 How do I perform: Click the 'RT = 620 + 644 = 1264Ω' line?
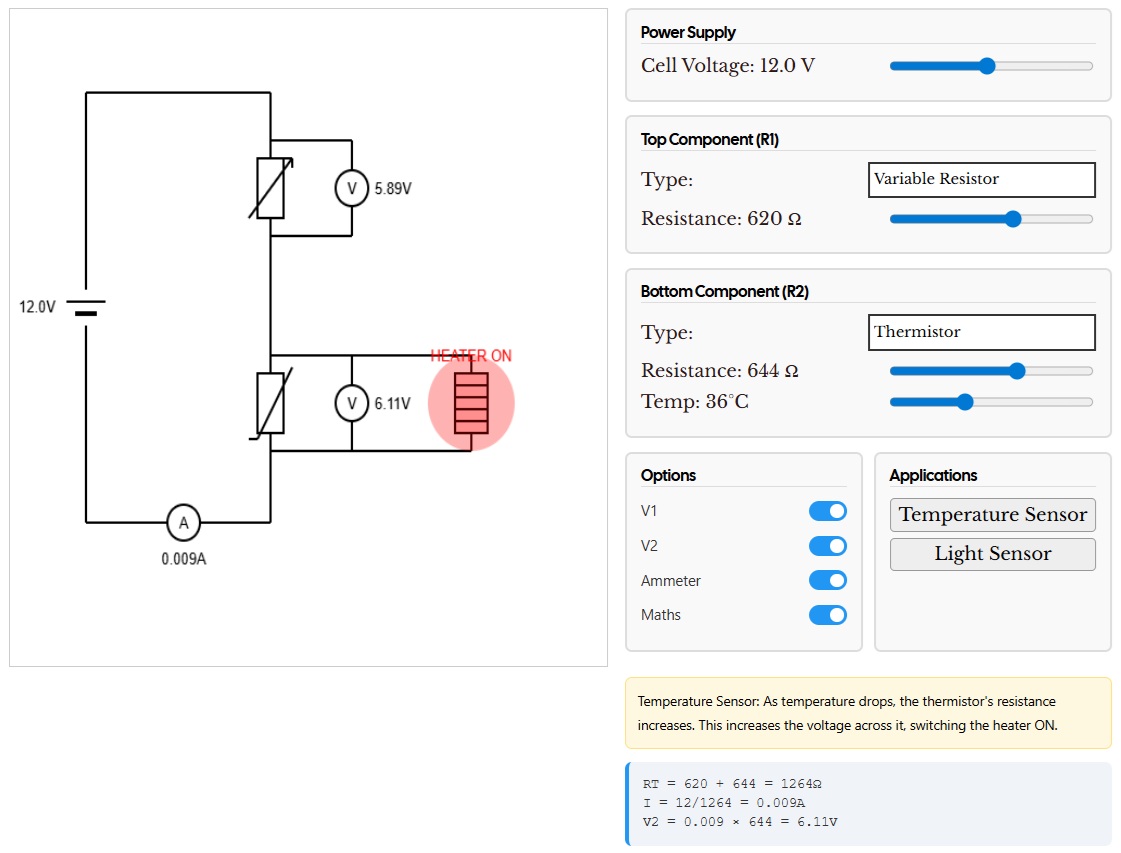click(732, 784)
